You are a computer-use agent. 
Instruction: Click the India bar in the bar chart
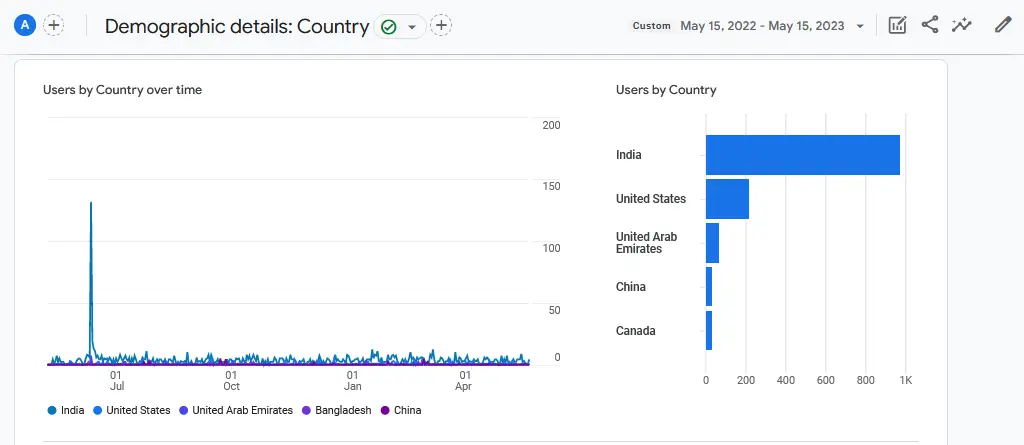coord(803,155)
